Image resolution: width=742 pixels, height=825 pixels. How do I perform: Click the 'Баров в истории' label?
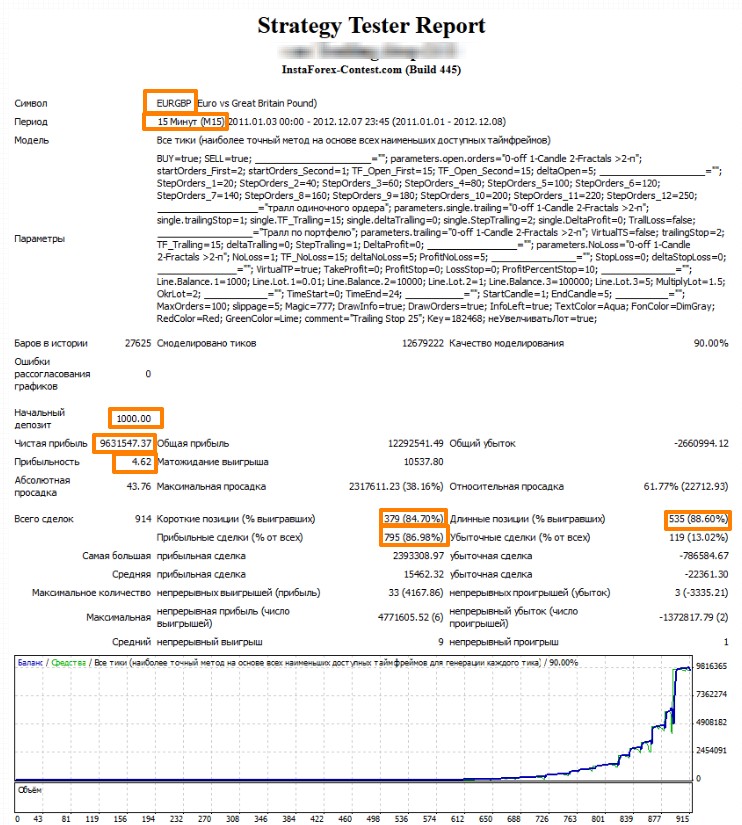click(51, 343)
